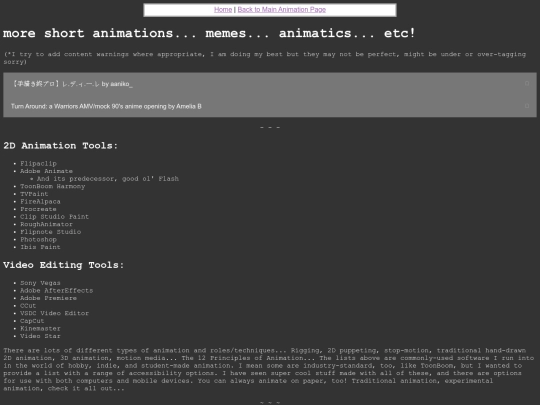The image size is (540, 405).
Task: Click the '2D Animation Tools:' heading
Action: click(61, 146)
